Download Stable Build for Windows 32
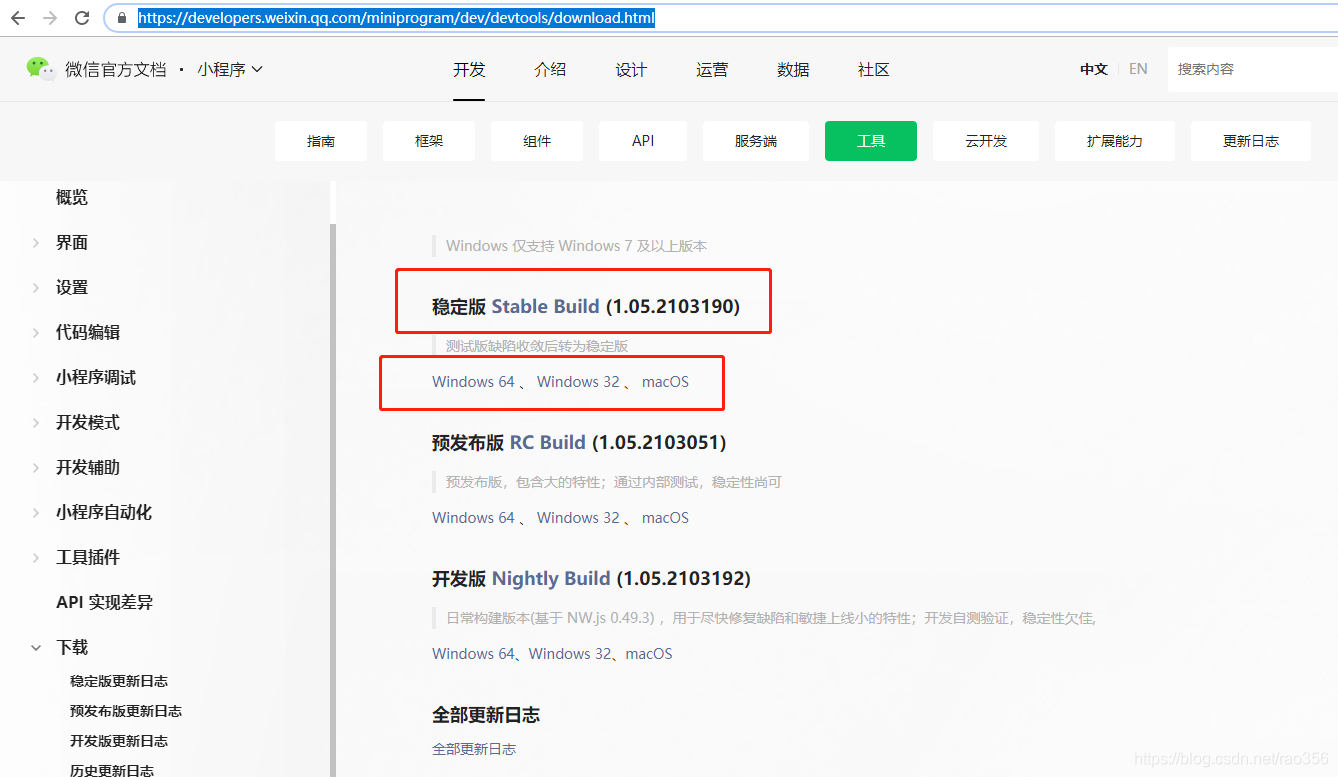This screenshot has height=777, width=1338. click(x=578, y=382)
